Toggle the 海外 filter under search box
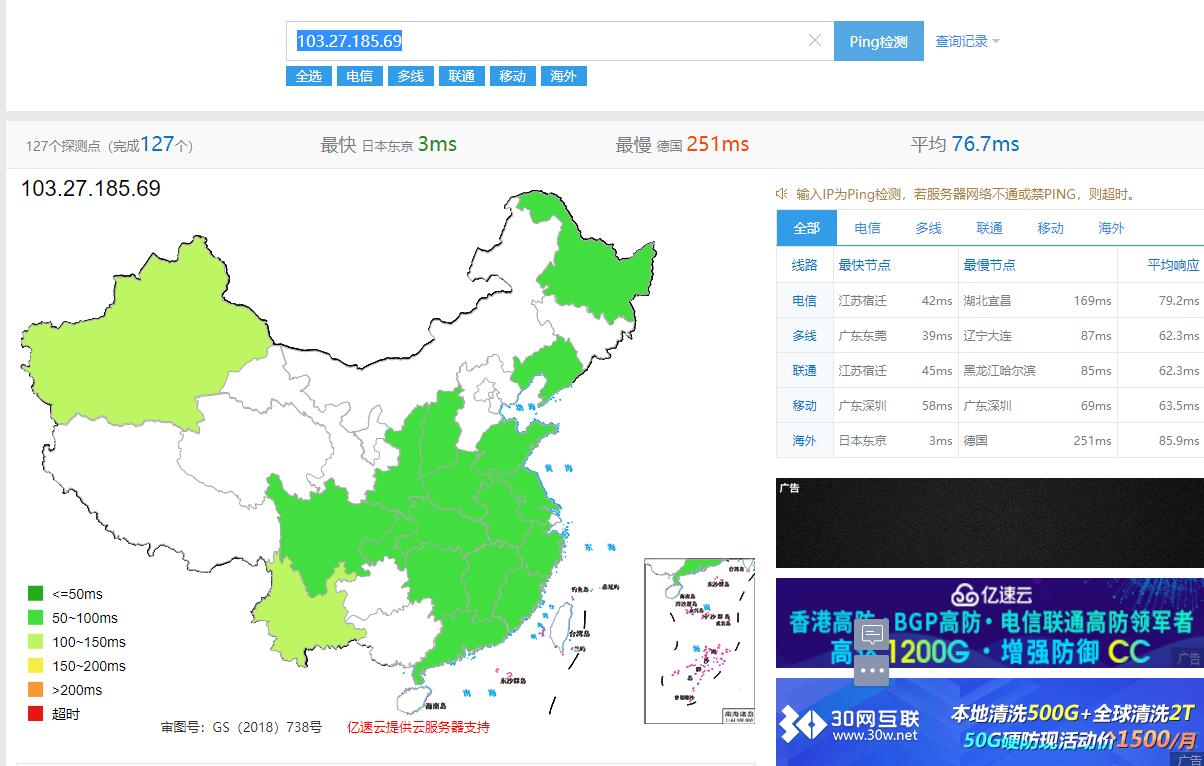Image resolution: width=1204 pixels, height=766 pixels. click(x=563, y=76)
